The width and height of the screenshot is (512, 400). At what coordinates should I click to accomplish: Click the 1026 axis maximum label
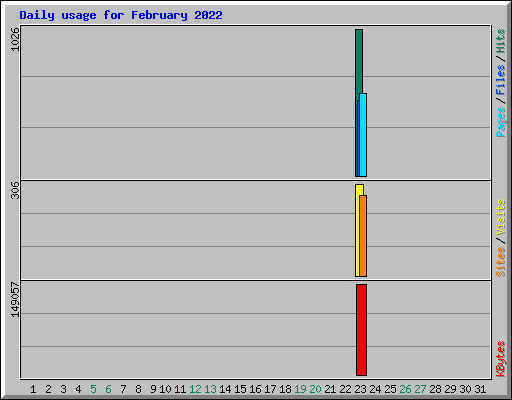(x=15, y=39)
